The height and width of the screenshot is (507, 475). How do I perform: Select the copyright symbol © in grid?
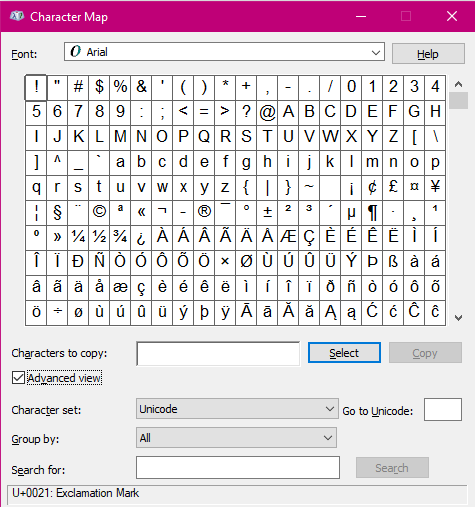(99, 213)
